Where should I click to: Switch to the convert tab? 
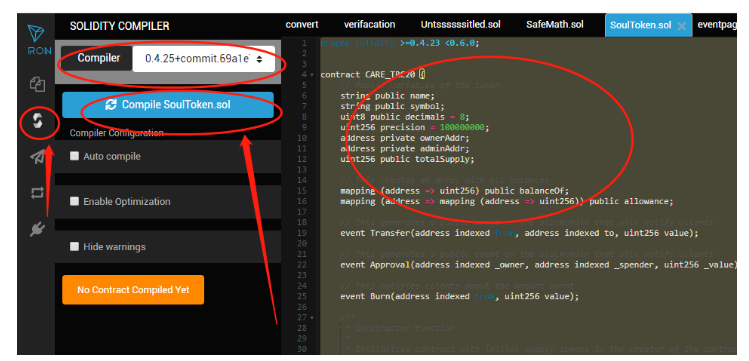point(302,24)
